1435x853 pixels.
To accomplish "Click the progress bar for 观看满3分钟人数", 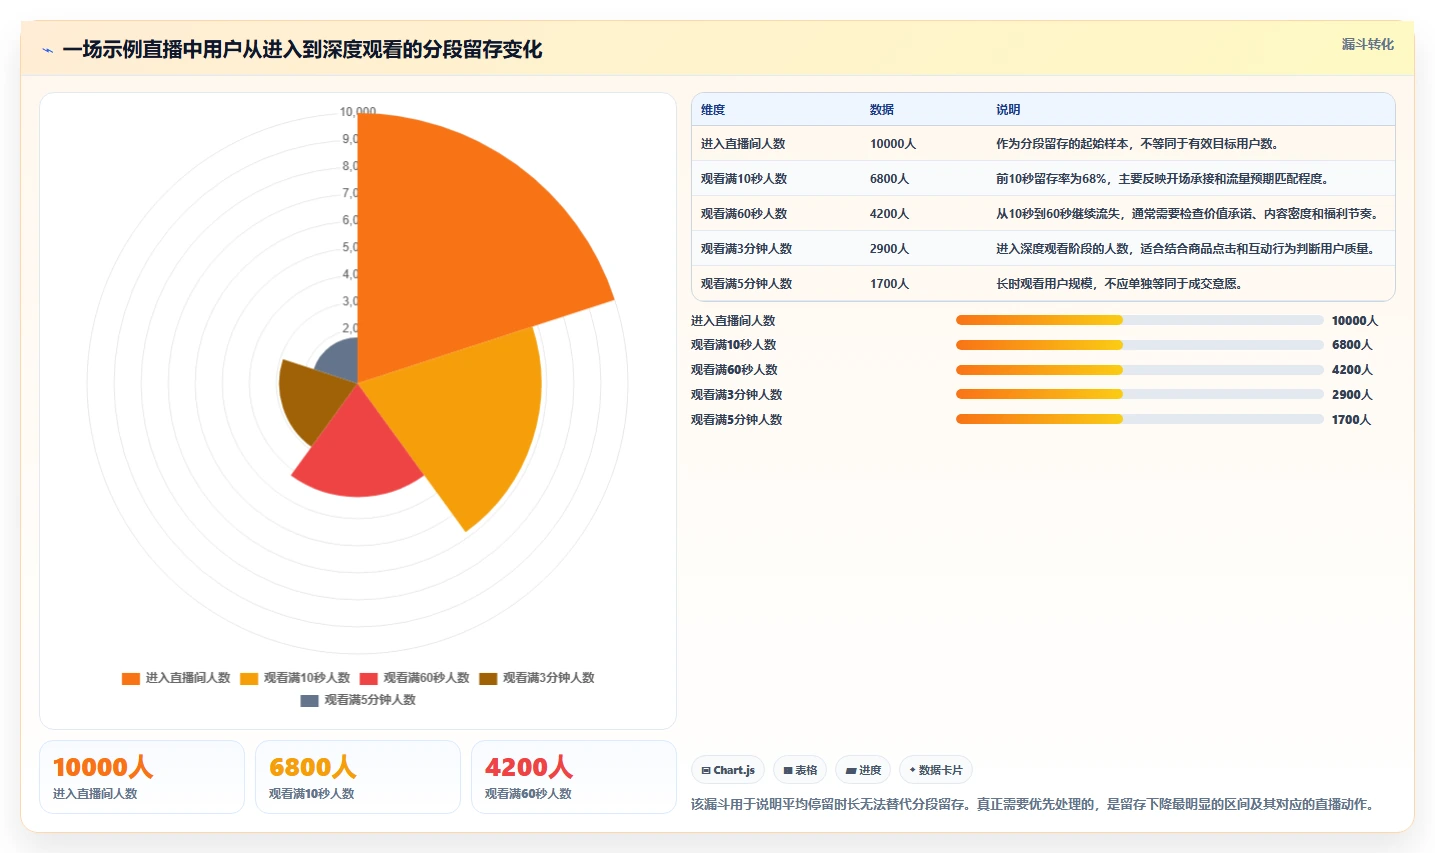I will coord(1140,395).
